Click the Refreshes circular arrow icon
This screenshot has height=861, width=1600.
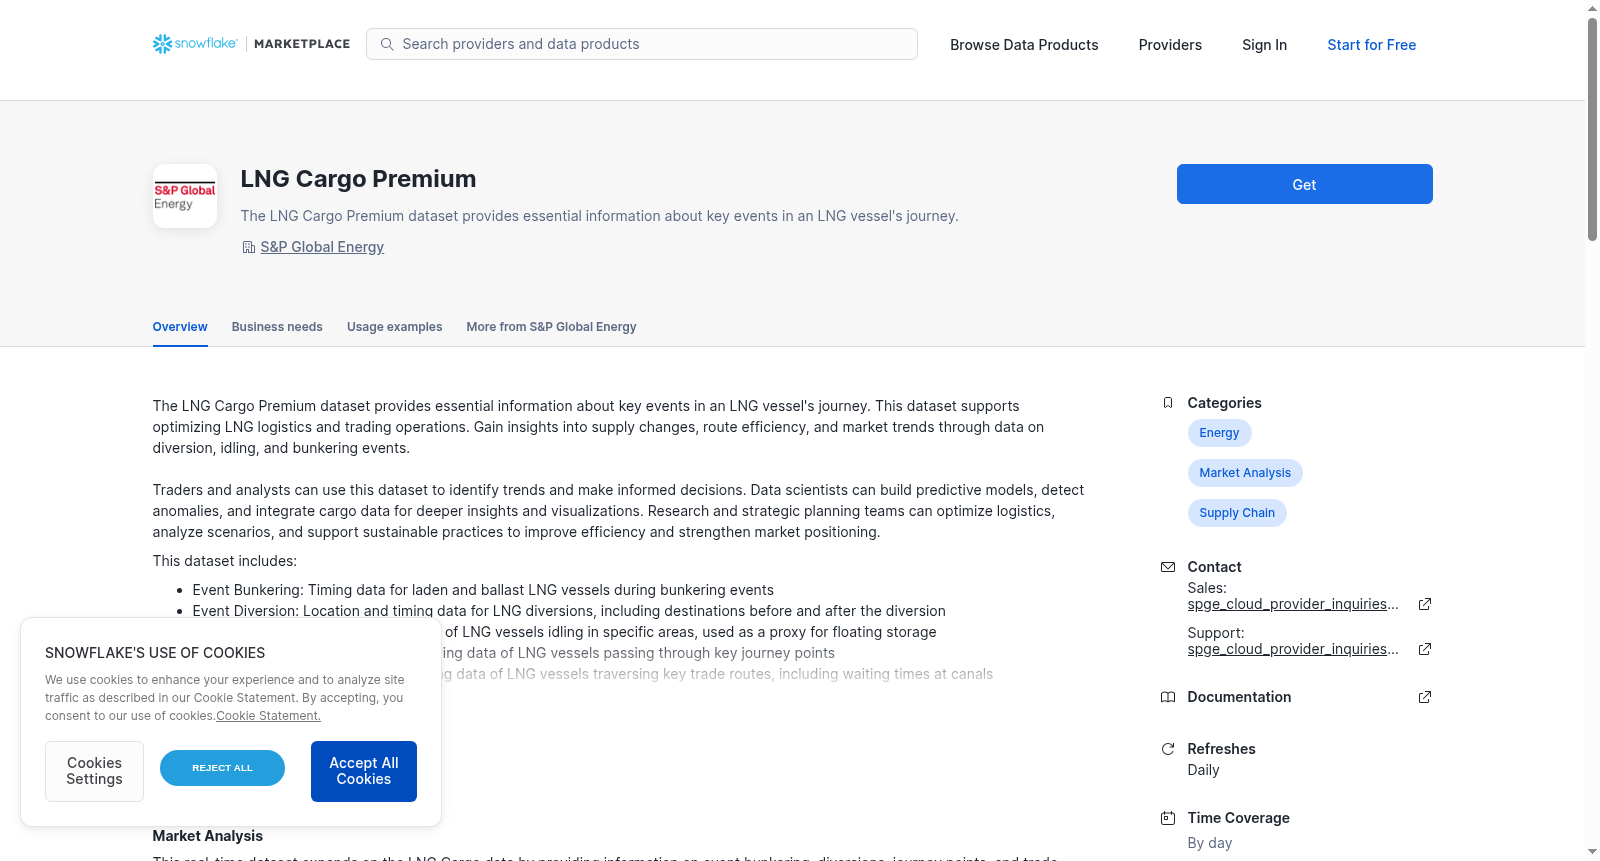click(1167, 749)
